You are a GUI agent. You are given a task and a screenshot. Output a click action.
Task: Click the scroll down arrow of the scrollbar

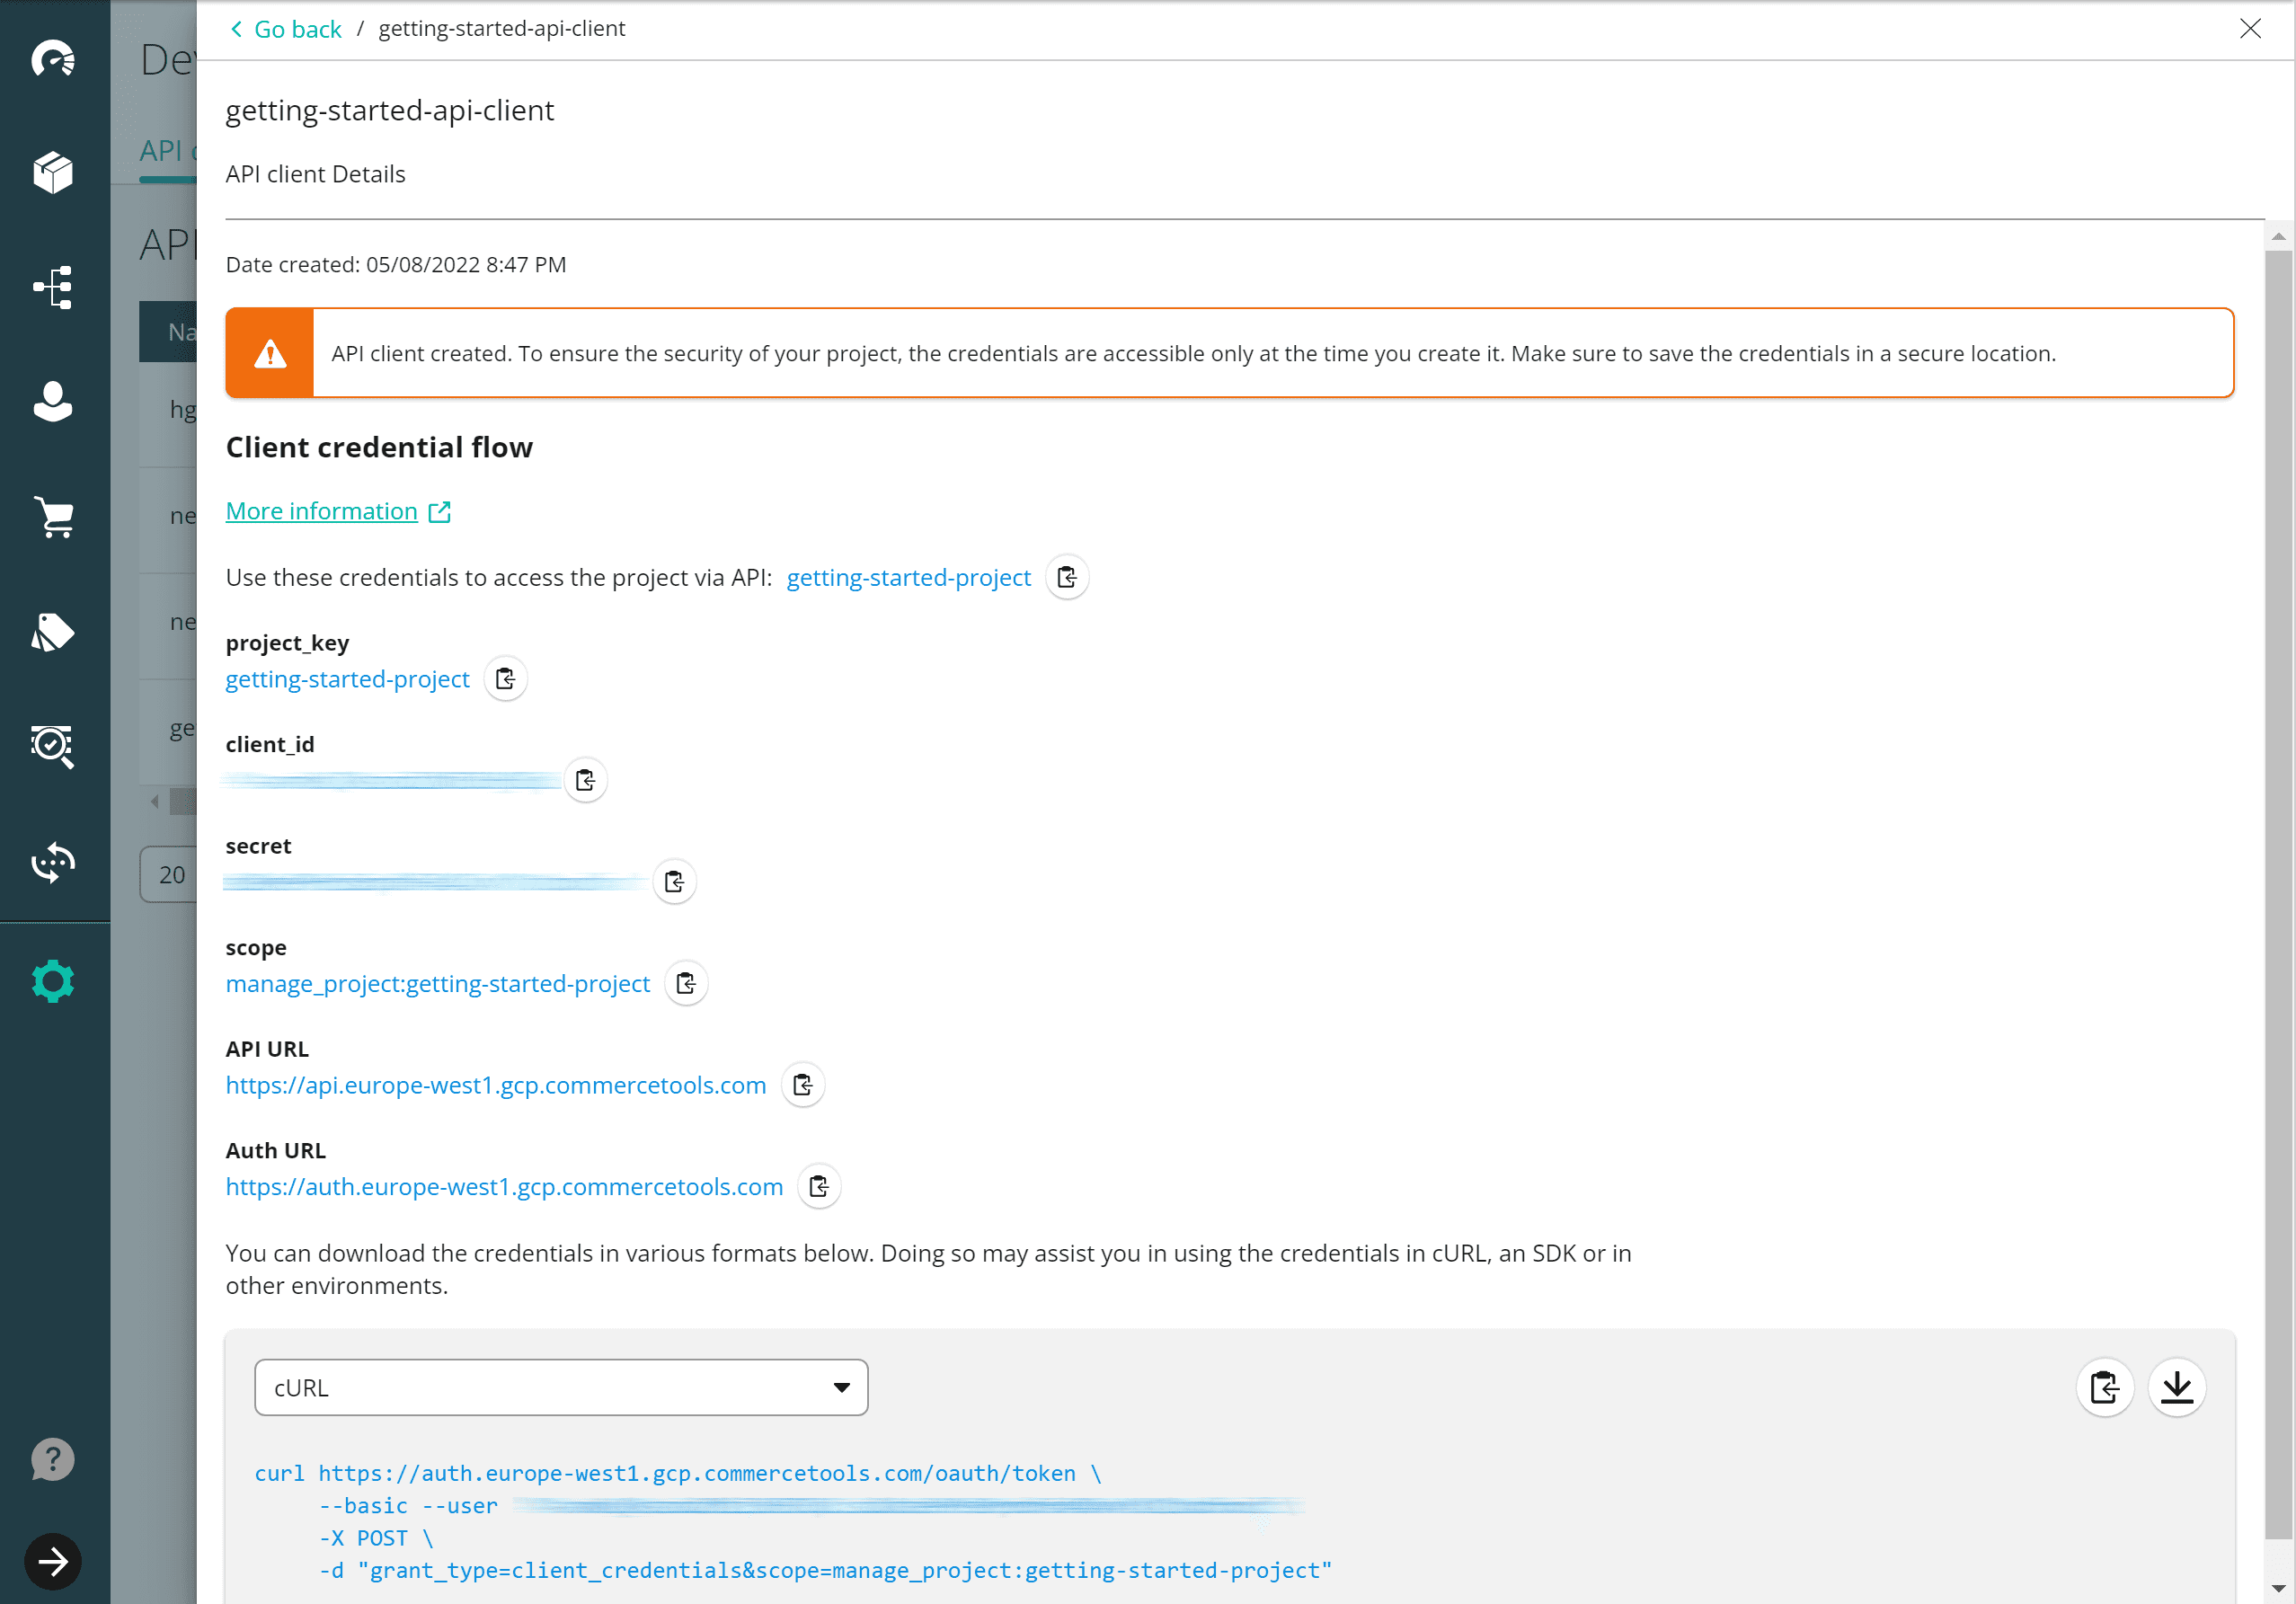click(x=2278, y=1588)
